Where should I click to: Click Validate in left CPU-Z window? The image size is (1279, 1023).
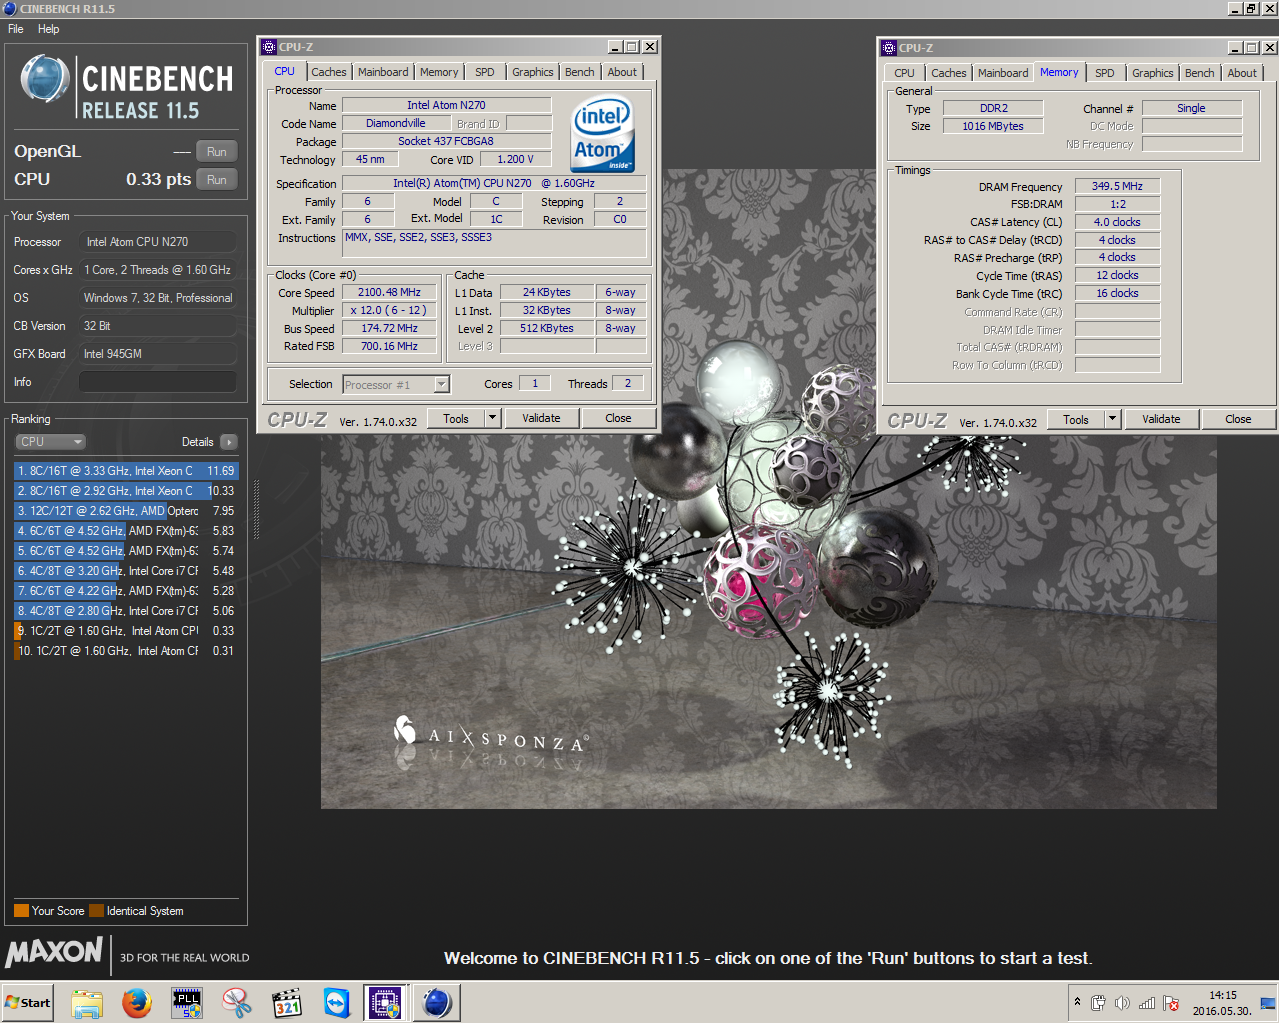(x=541, y=419)
